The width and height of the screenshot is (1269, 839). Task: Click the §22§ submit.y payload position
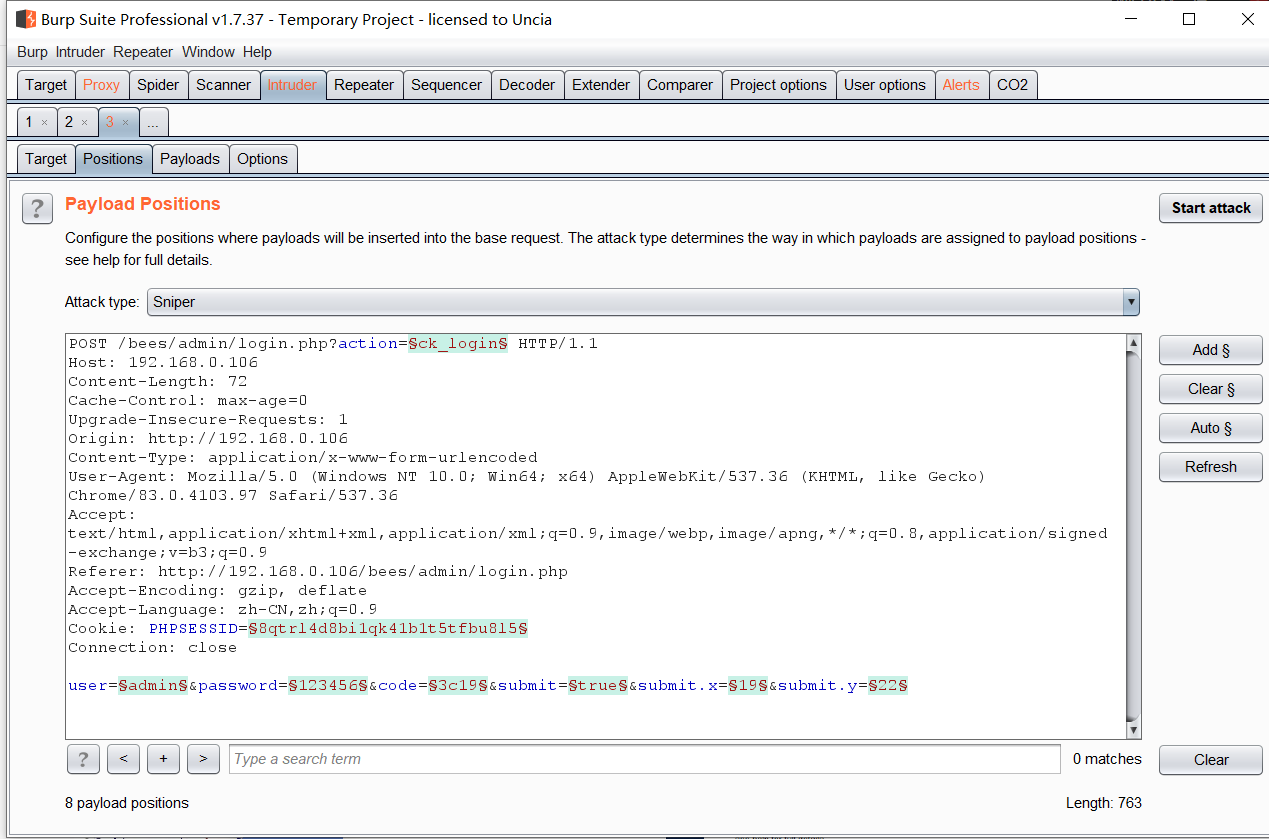click(x=888, y=685)
